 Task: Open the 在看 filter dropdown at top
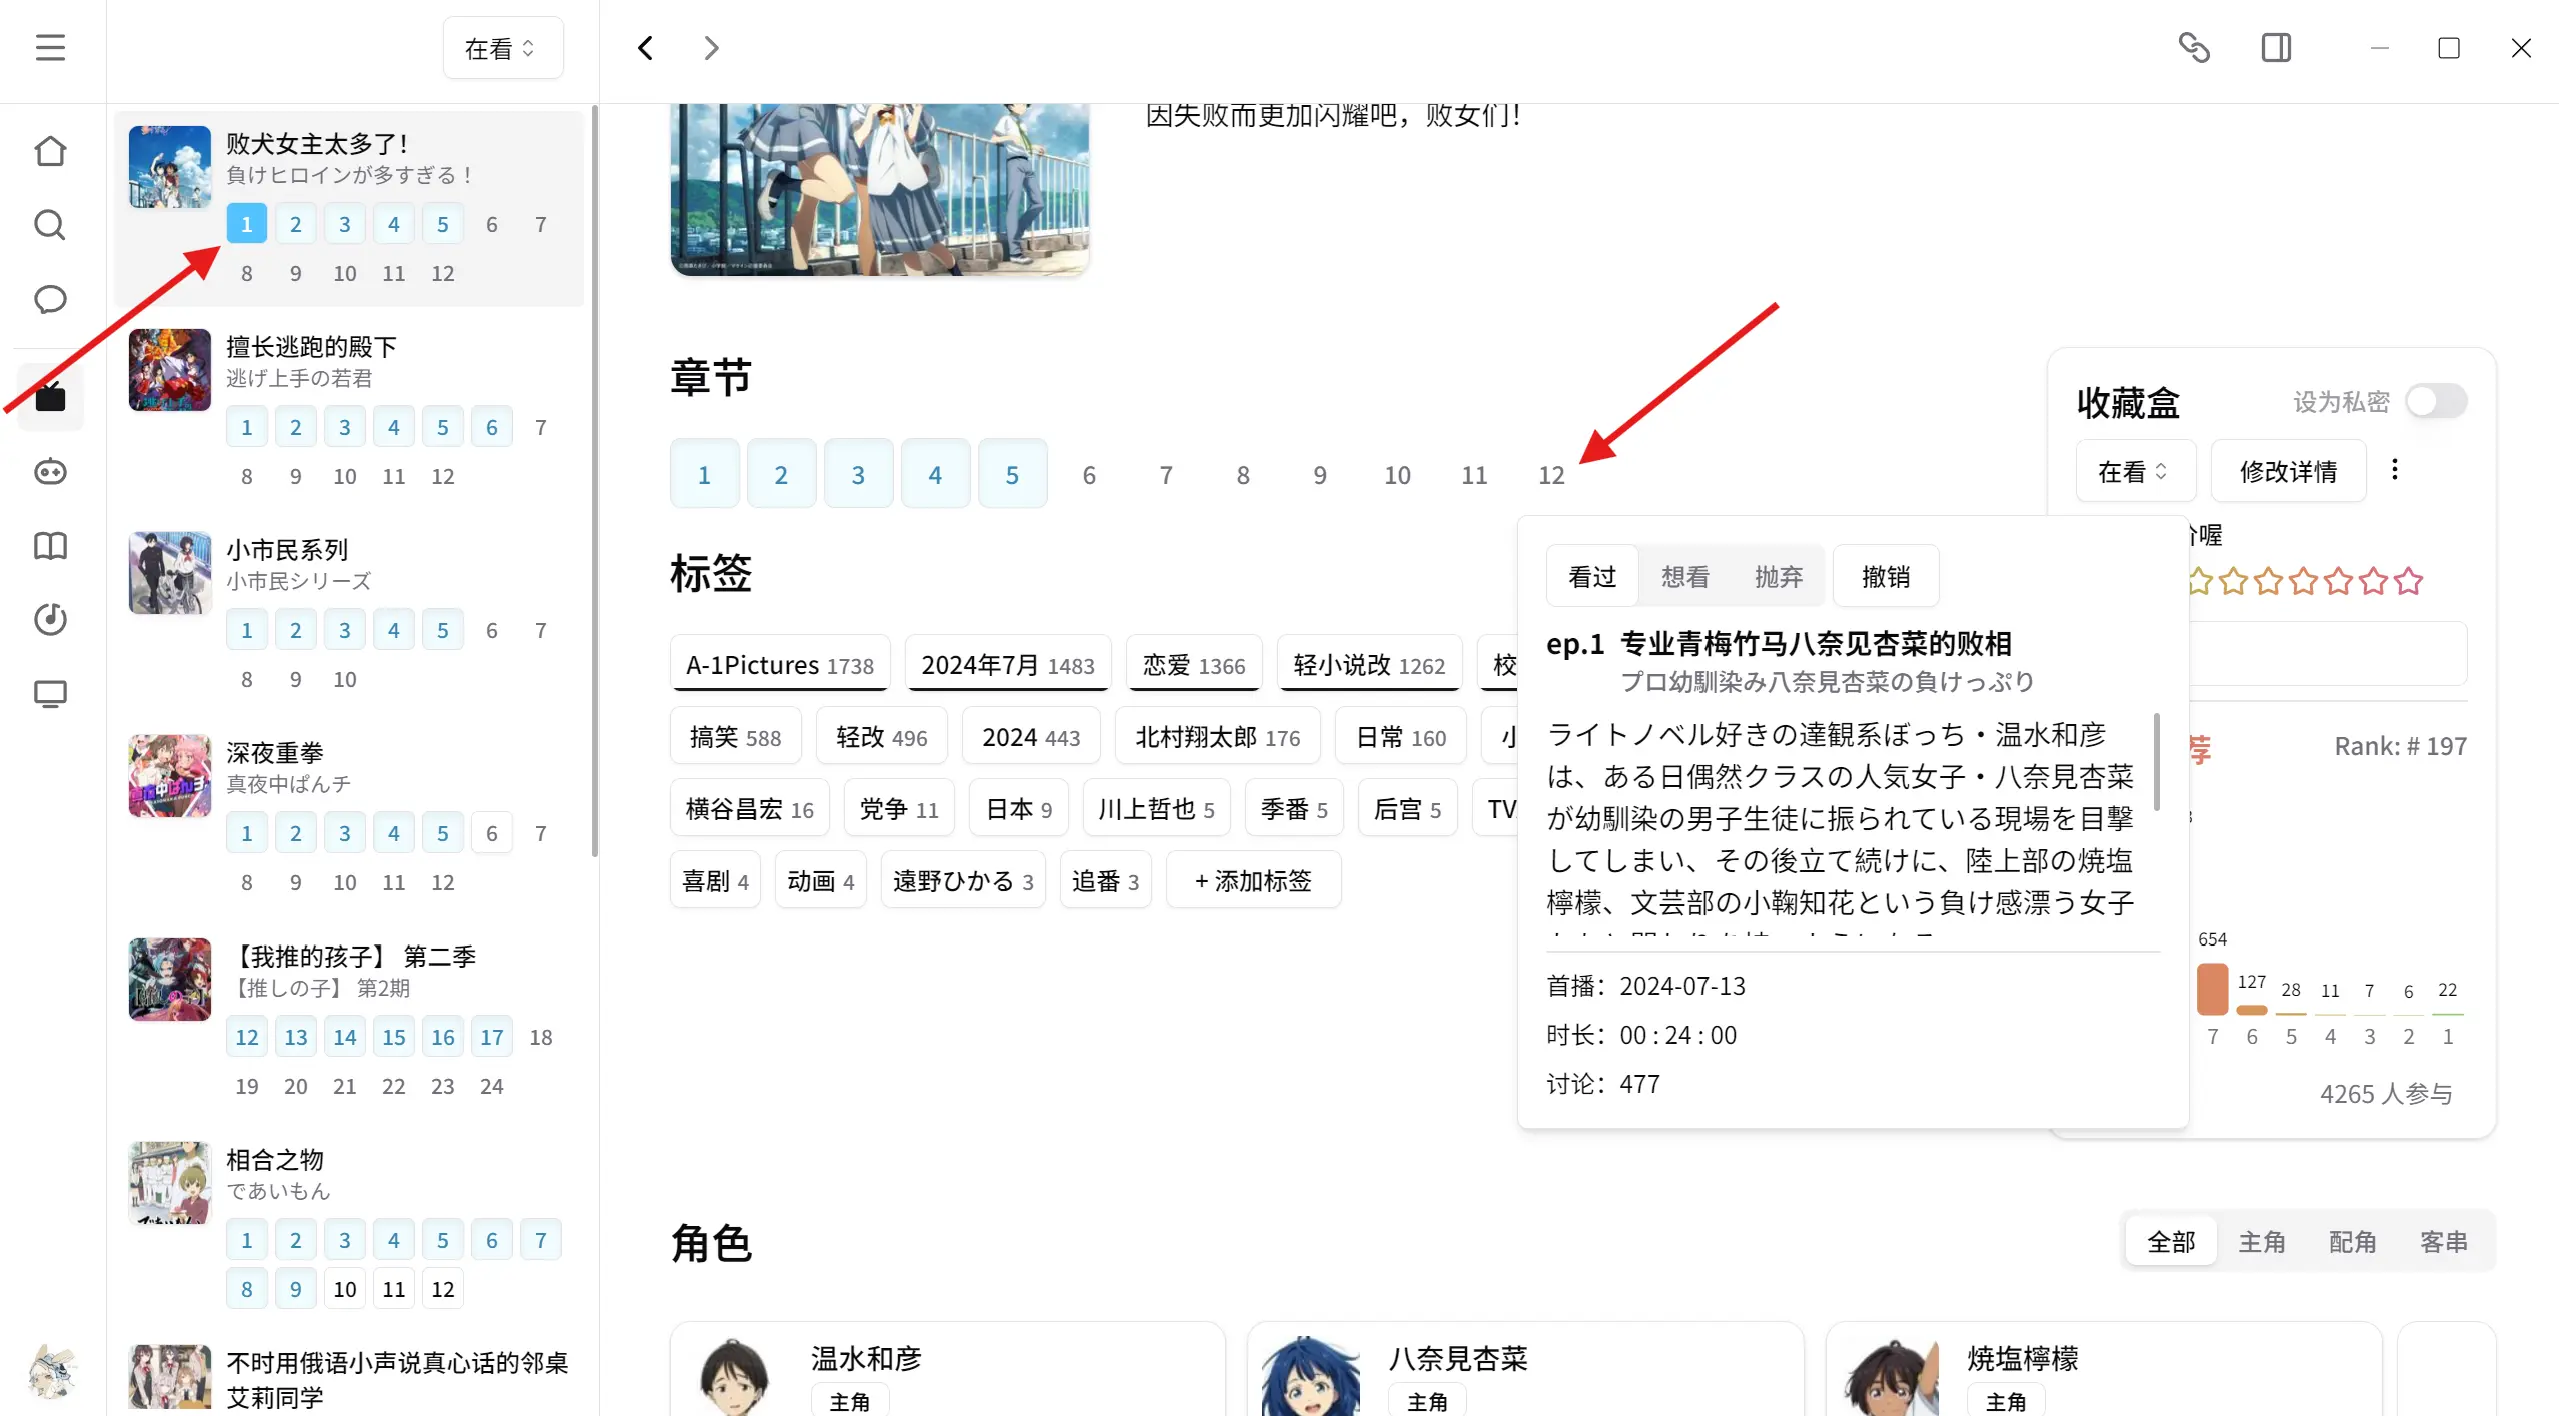(502, 48)
